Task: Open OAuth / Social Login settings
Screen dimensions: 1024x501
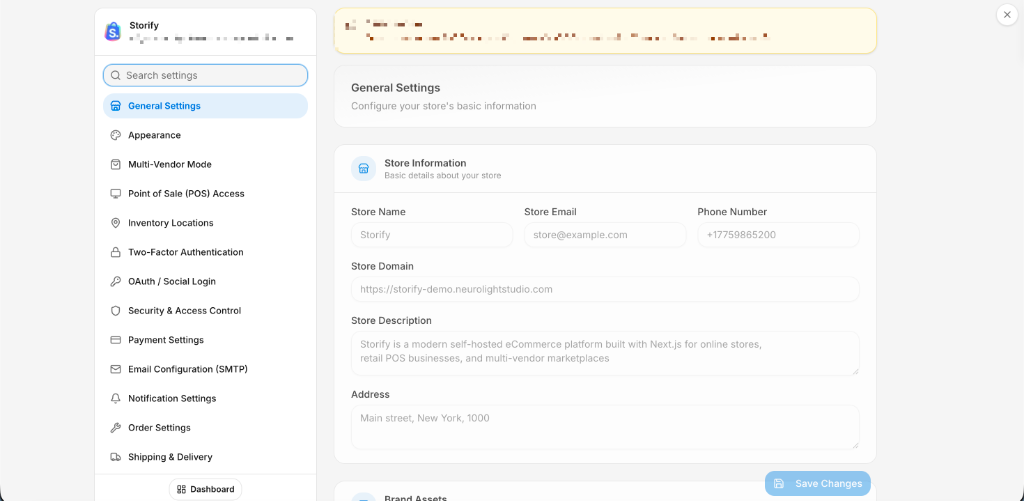Action: pos(205,282)
